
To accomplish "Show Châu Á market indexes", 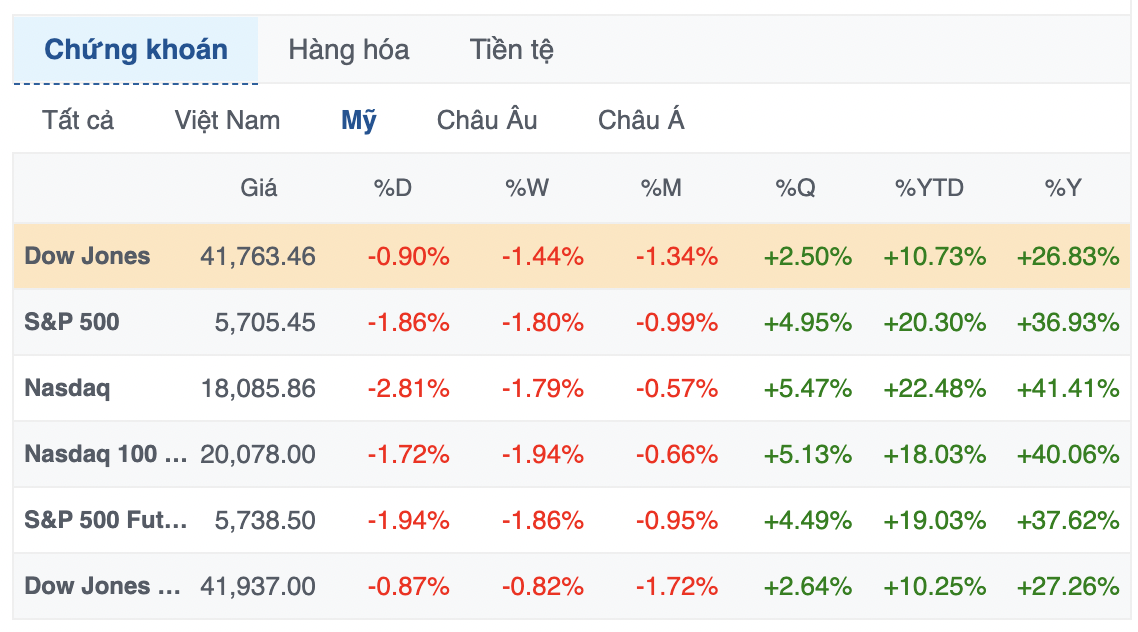I will (641, 119).
